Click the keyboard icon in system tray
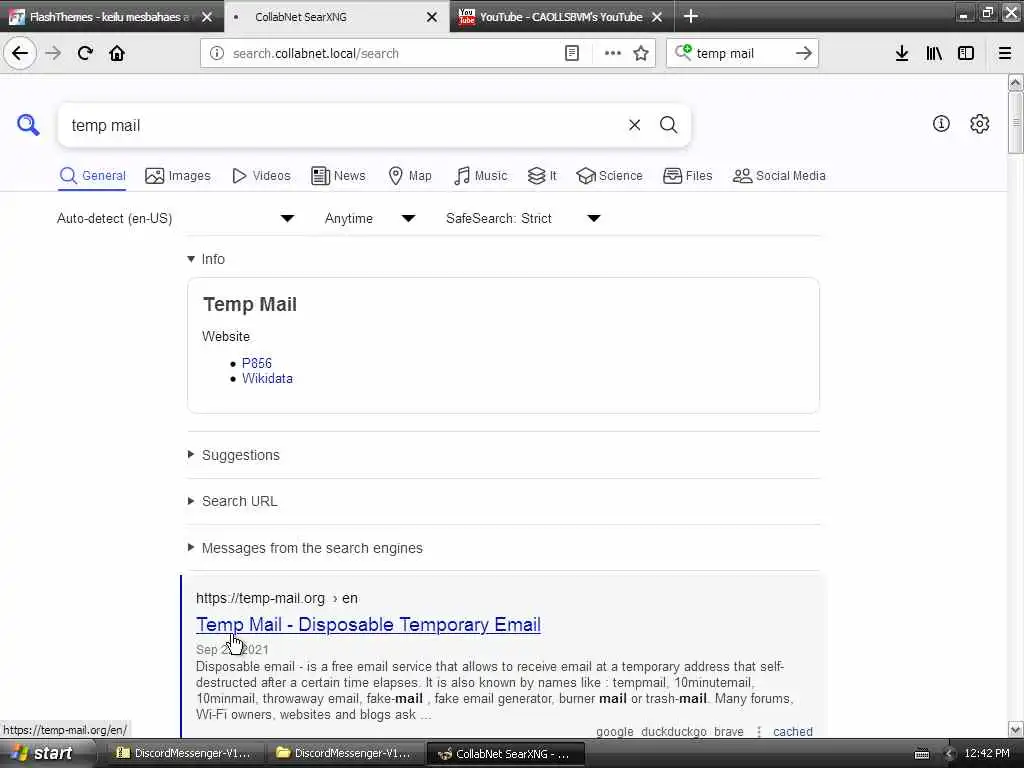Viewport: 1024px width, 768px height. (x=921, y=754)
